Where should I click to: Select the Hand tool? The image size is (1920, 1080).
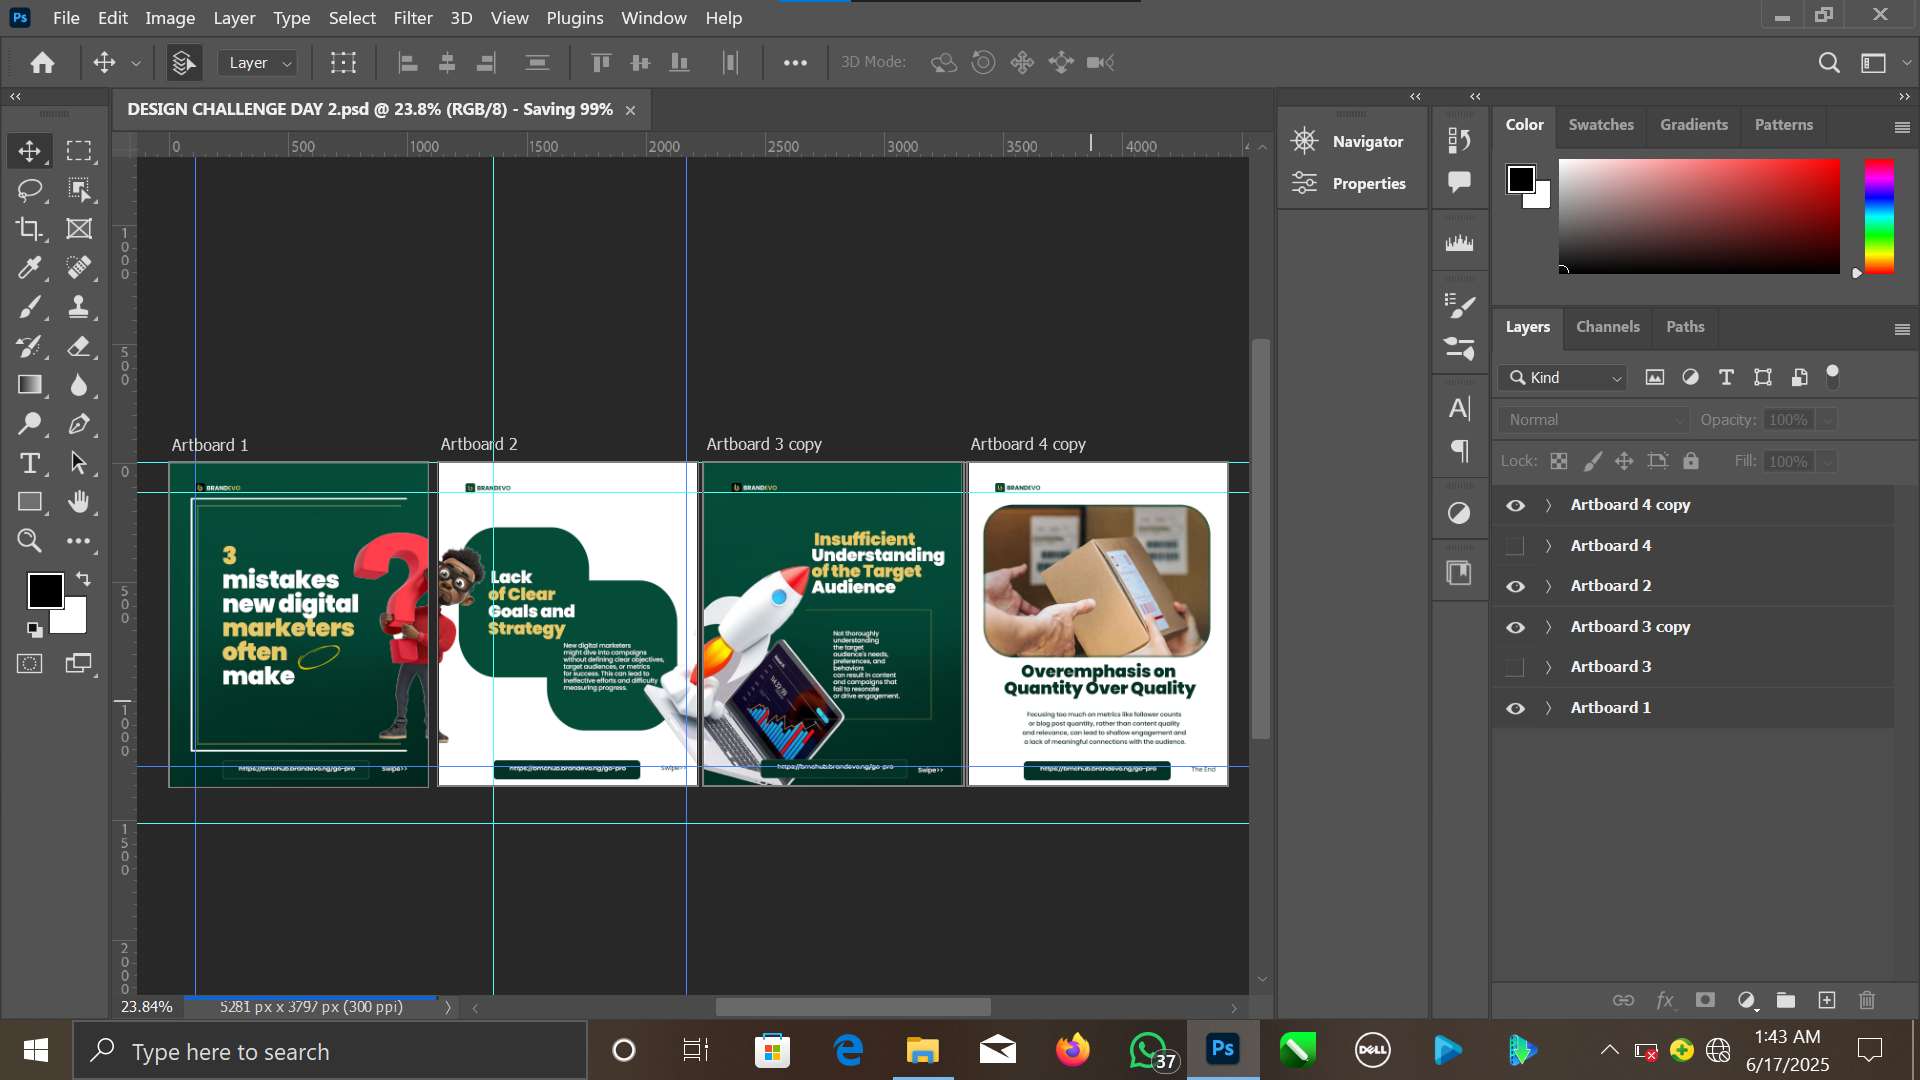coord(79,502)
